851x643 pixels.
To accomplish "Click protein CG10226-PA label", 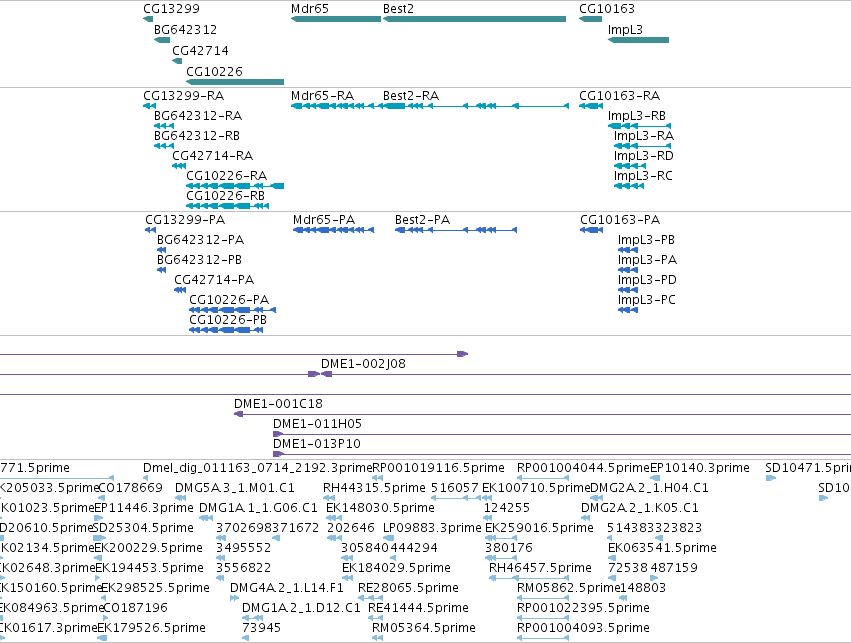I will tap(229, 300).
